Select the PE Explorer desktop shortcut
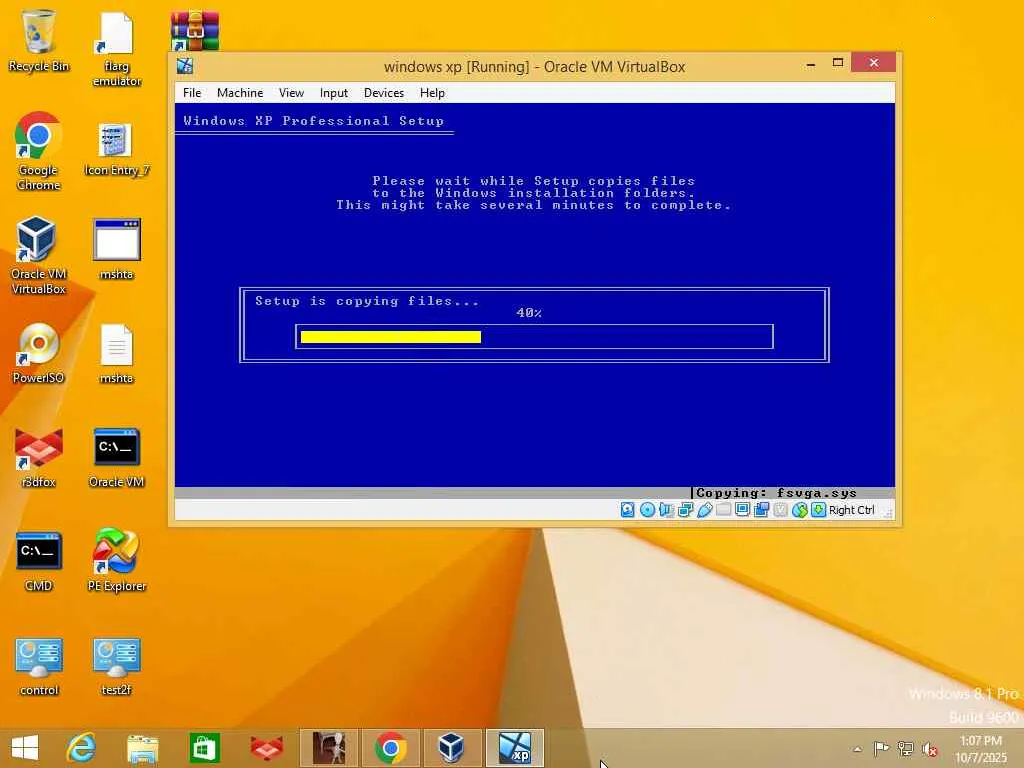The width and height of the screenshot is (1024, 768). tap(116, 560)
